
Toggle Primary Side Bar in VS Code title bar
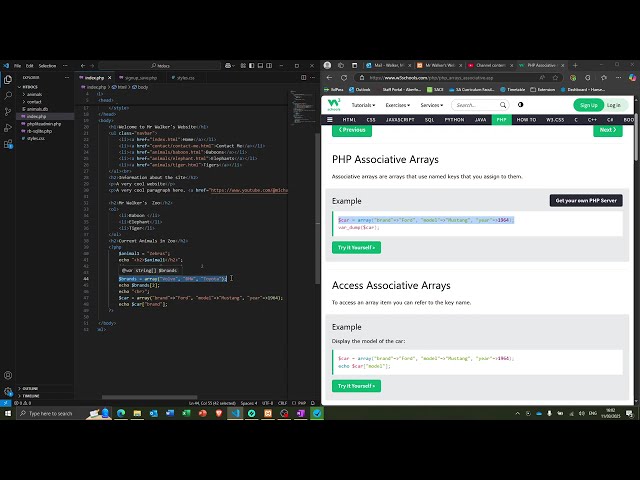pos(251,65)
